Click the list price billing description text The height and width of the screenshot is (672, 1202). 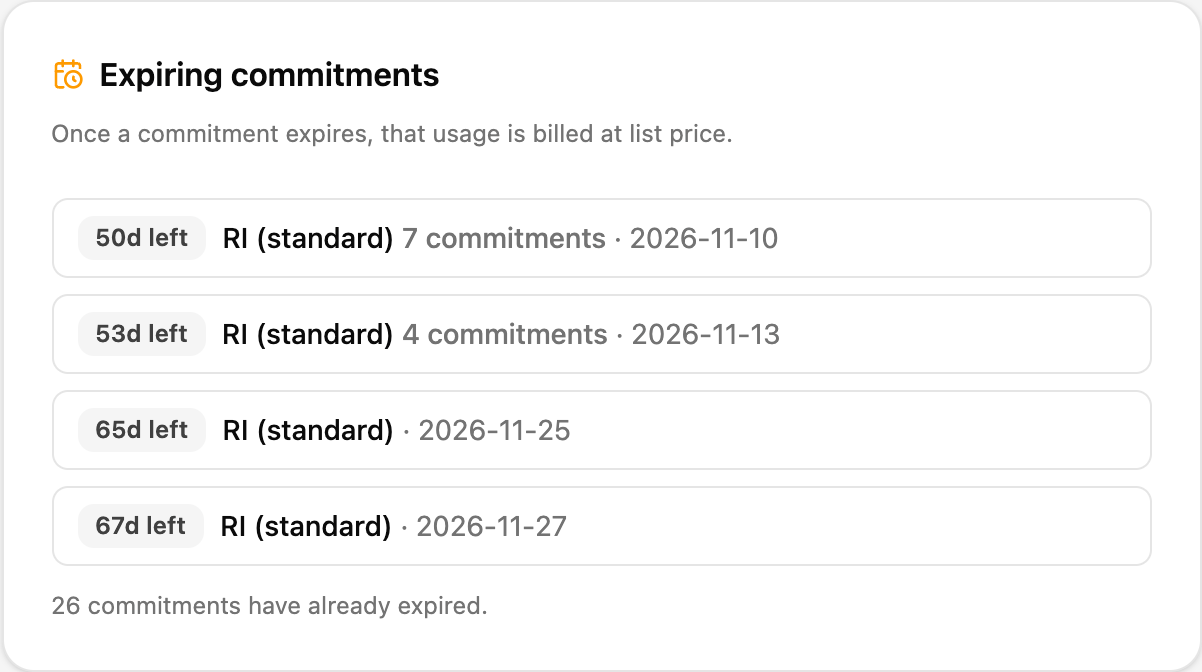[392, 134]
